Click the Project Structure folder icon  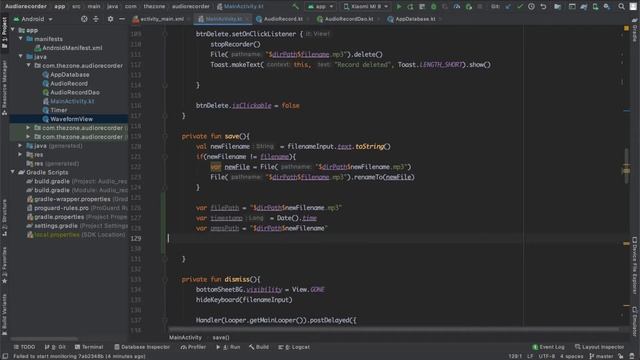pyautogui.click(x=557, y=7)
